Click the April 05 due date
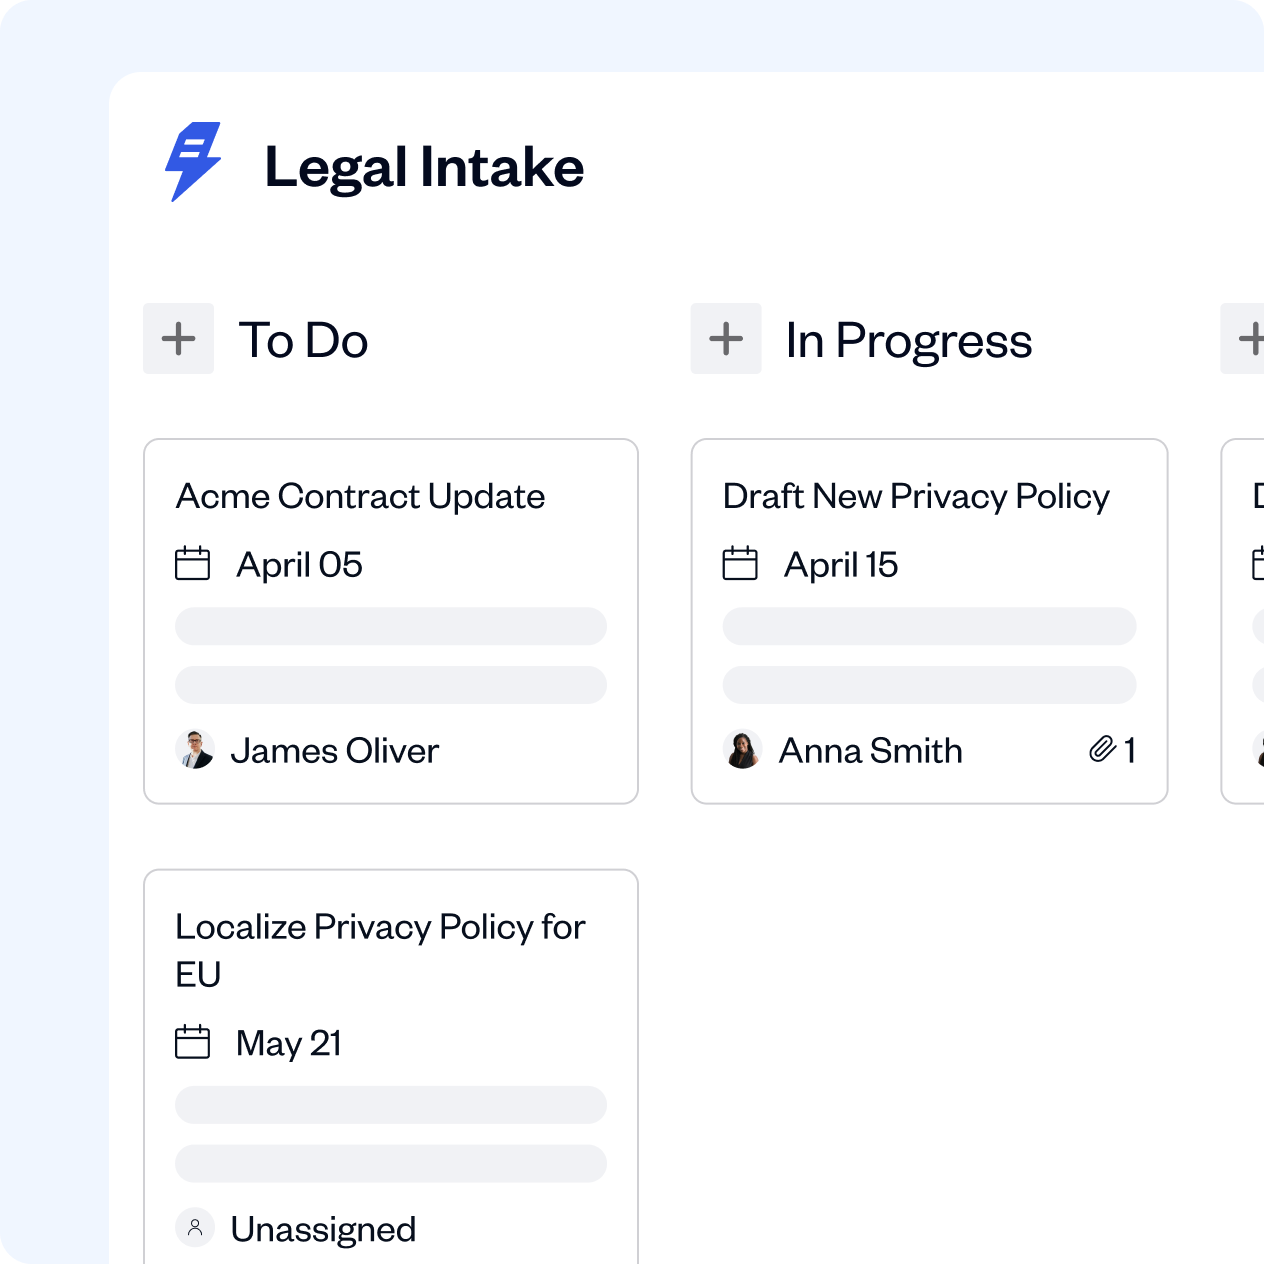Screen dimensions: 1264x1264 [299, 564]
